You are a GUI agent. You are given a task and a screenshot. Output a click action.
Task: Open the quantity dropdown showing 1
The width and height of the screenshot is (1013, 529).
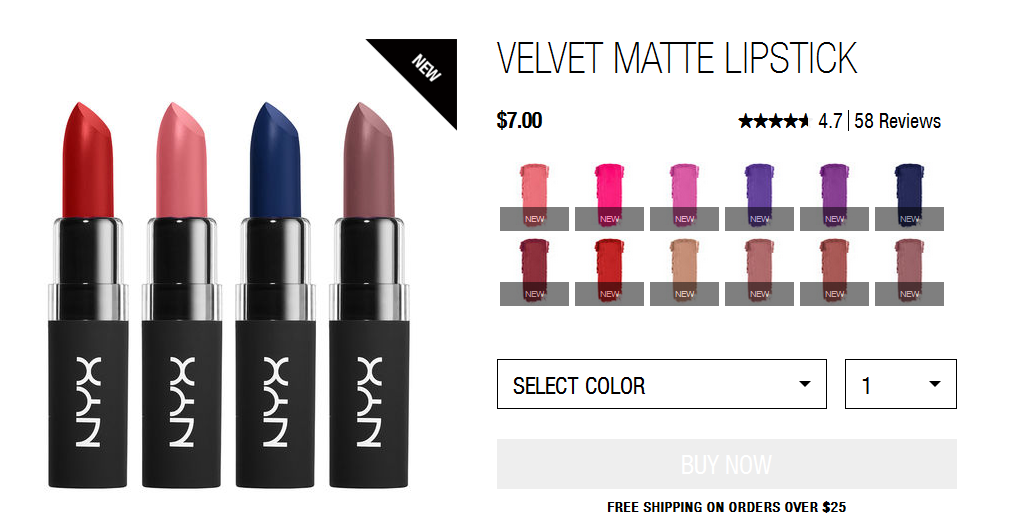901,384
